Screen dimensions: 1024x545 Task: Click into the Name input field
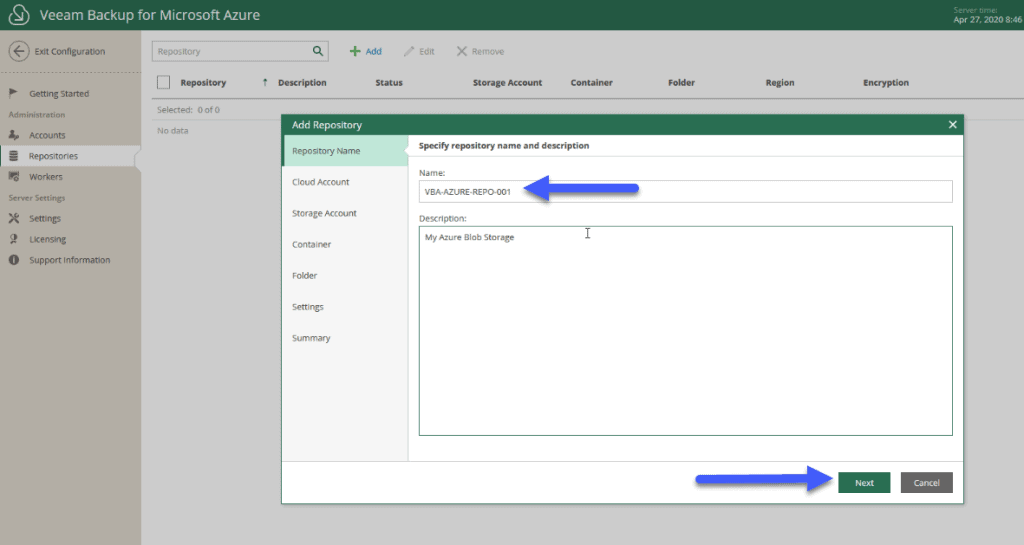tap(686, 191)
